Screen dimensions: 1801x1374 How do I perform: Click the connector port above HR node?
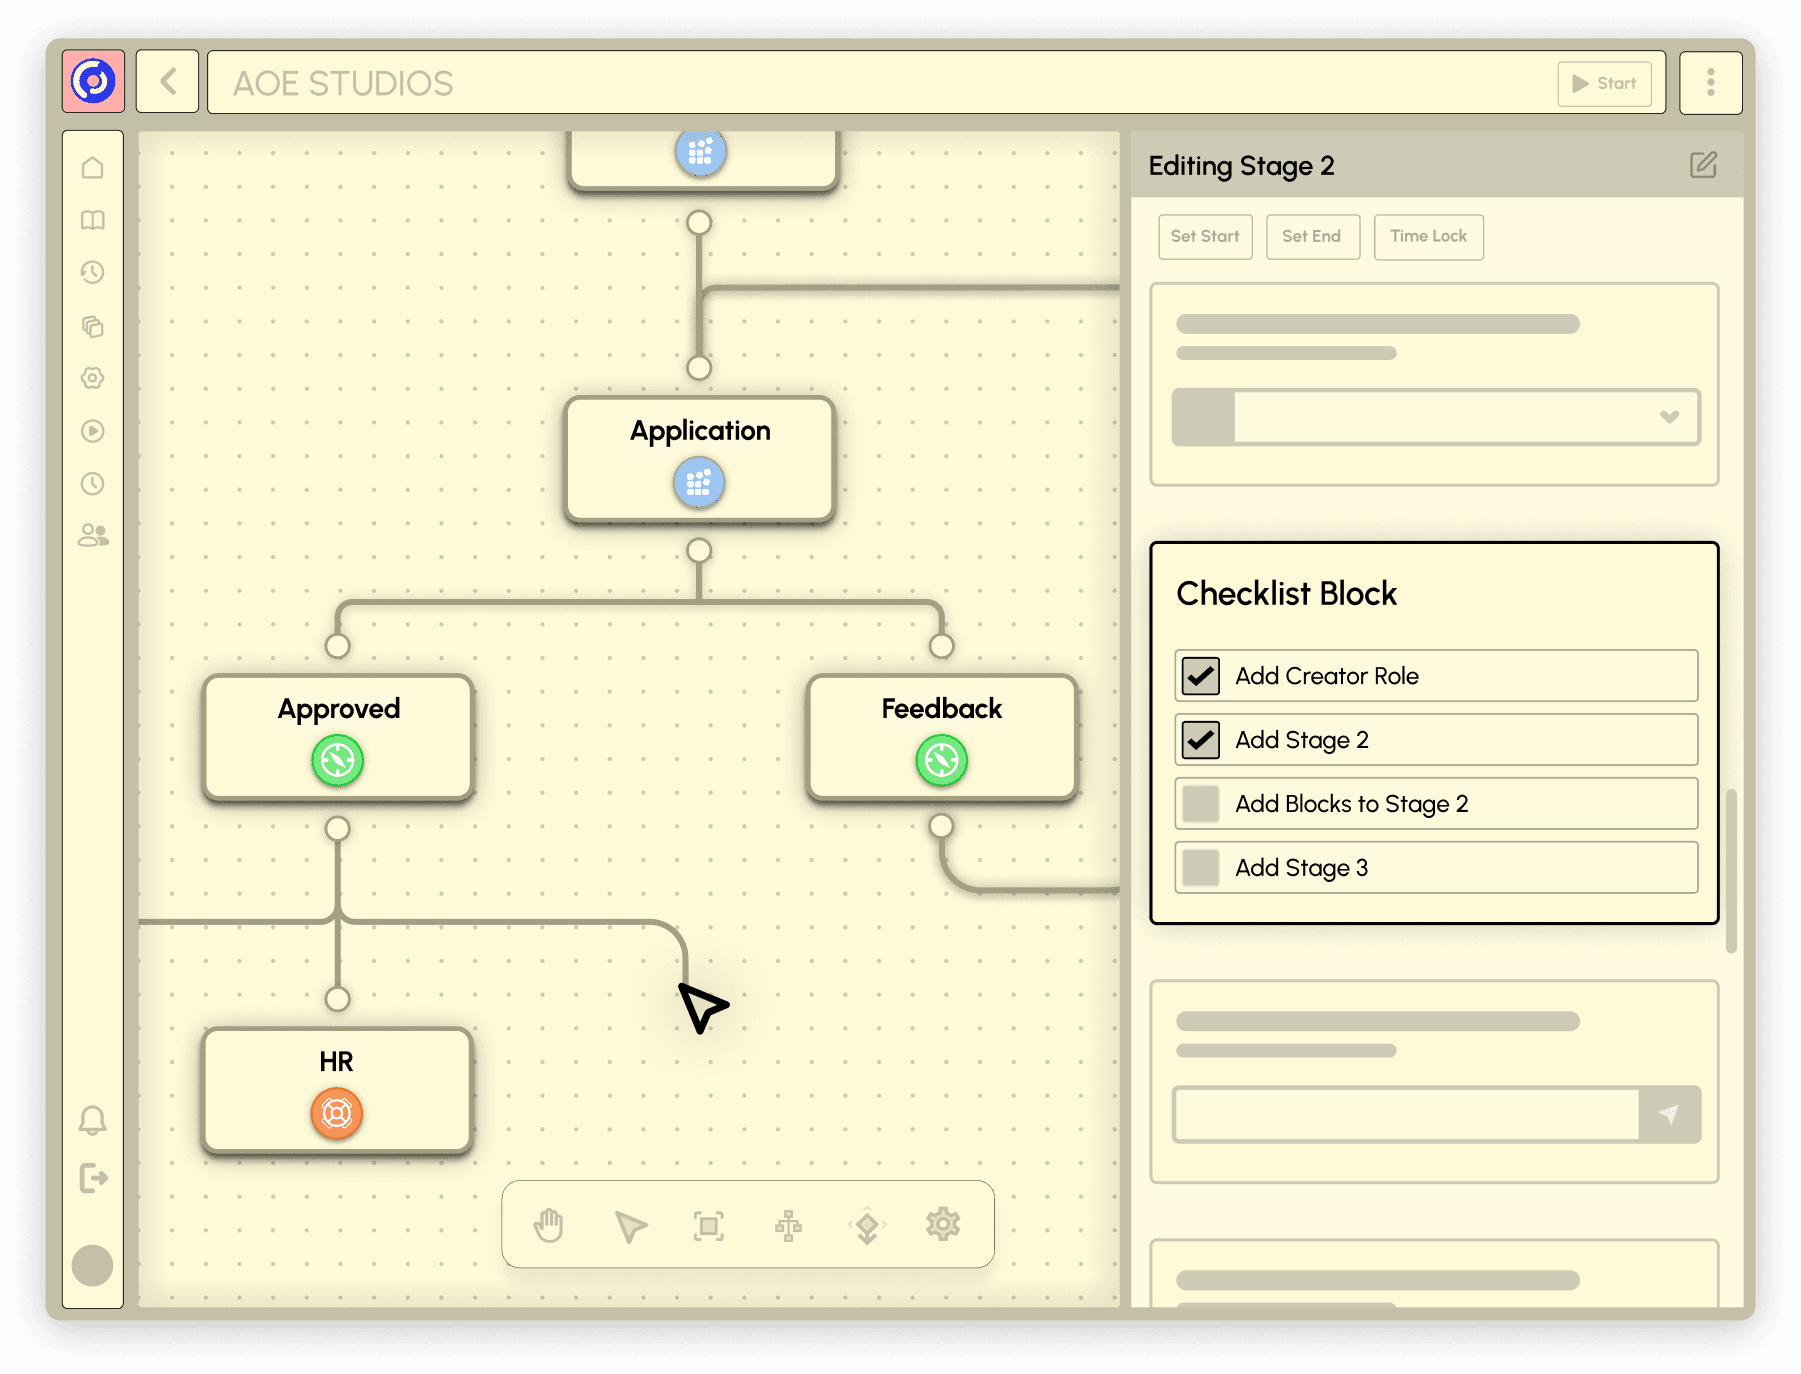coord(338,999)
